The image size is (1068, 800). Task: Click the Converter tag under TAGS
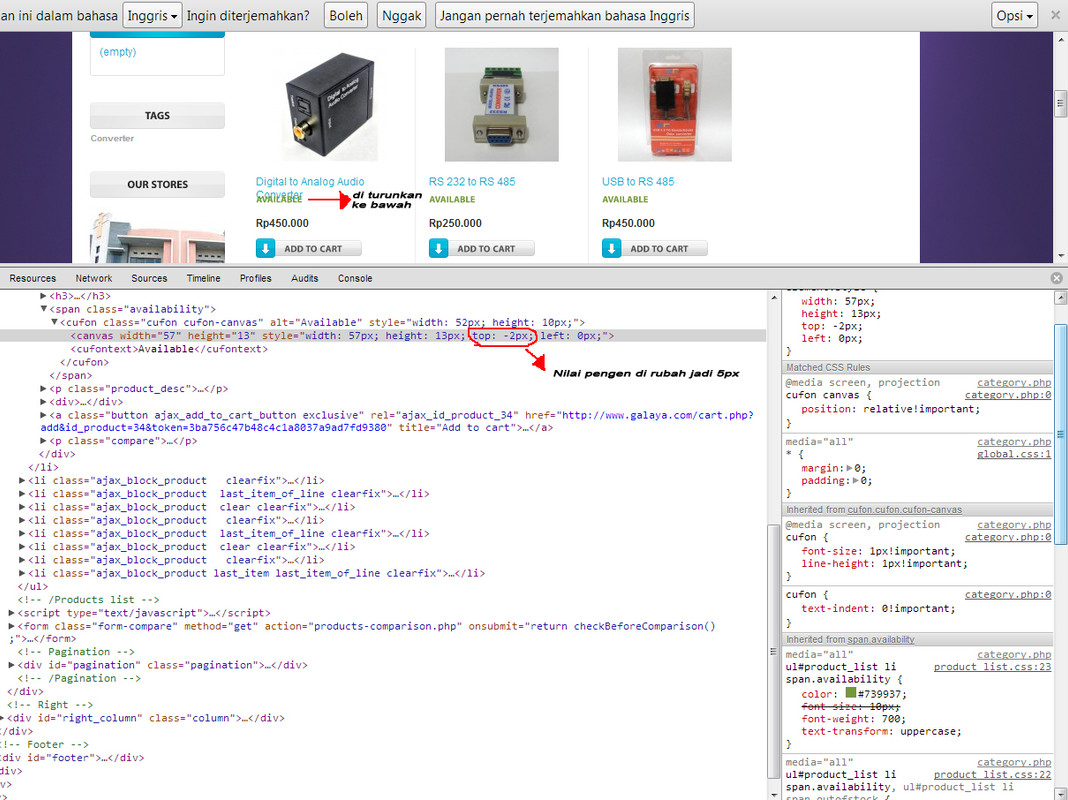tap(112, 138)
